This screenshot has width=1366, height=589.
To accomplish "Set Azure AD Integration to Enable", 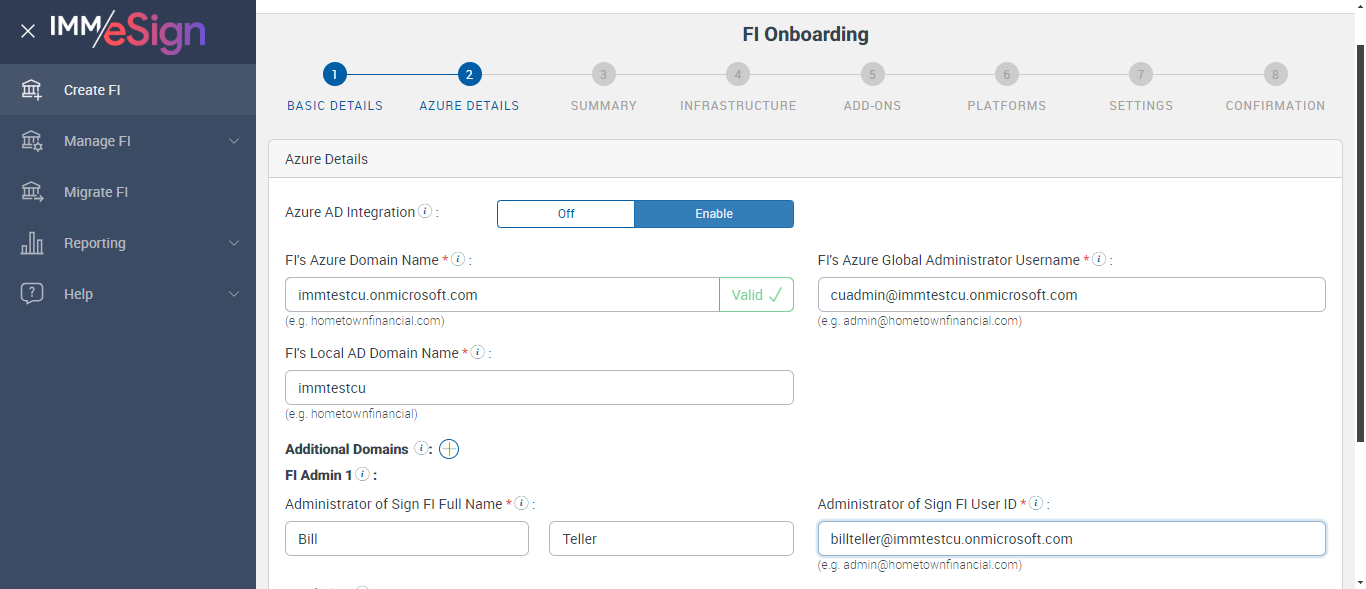I will [x=714, y=214].
